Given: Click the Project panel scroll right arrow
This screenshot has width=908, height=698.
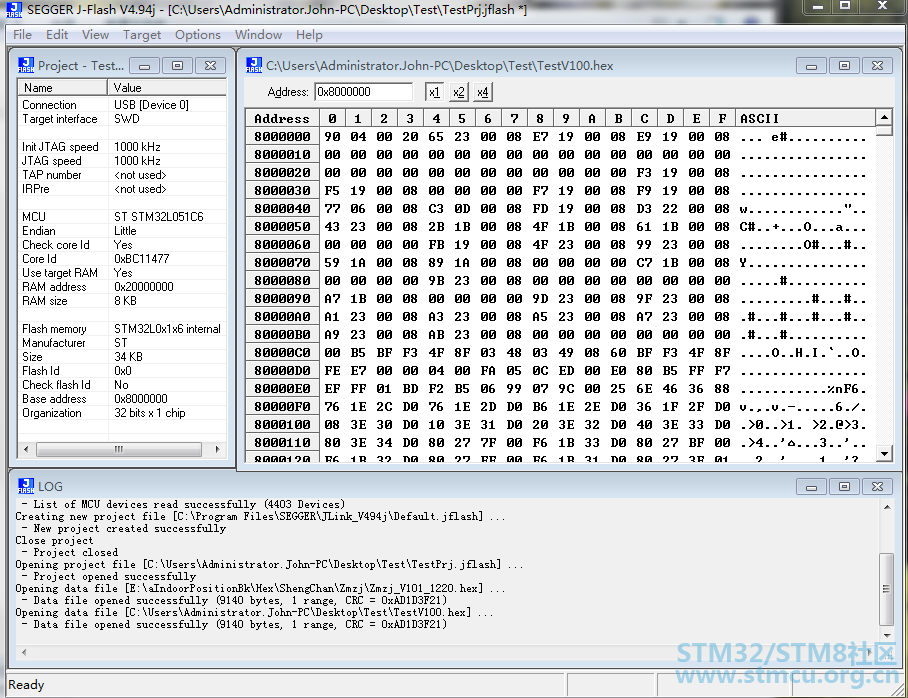Looking at the screenshot, I should 217,449.
